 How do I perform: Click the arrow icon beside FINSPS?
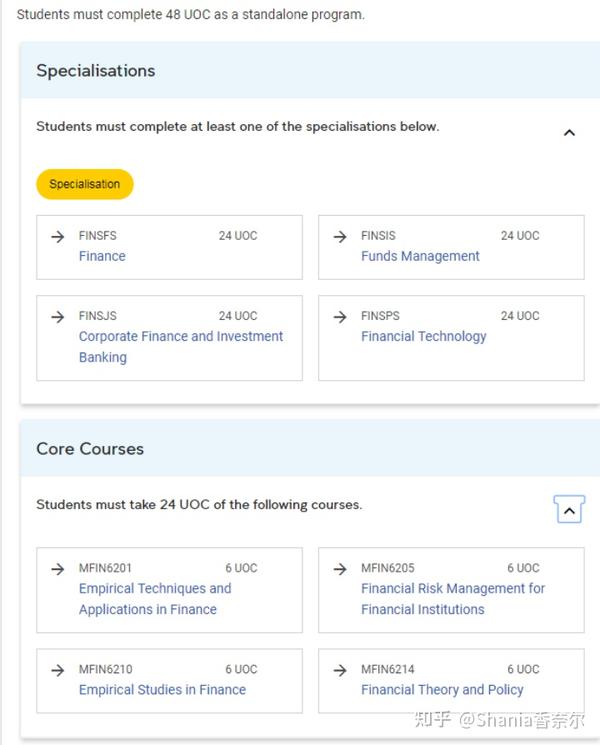pos(340,316)
